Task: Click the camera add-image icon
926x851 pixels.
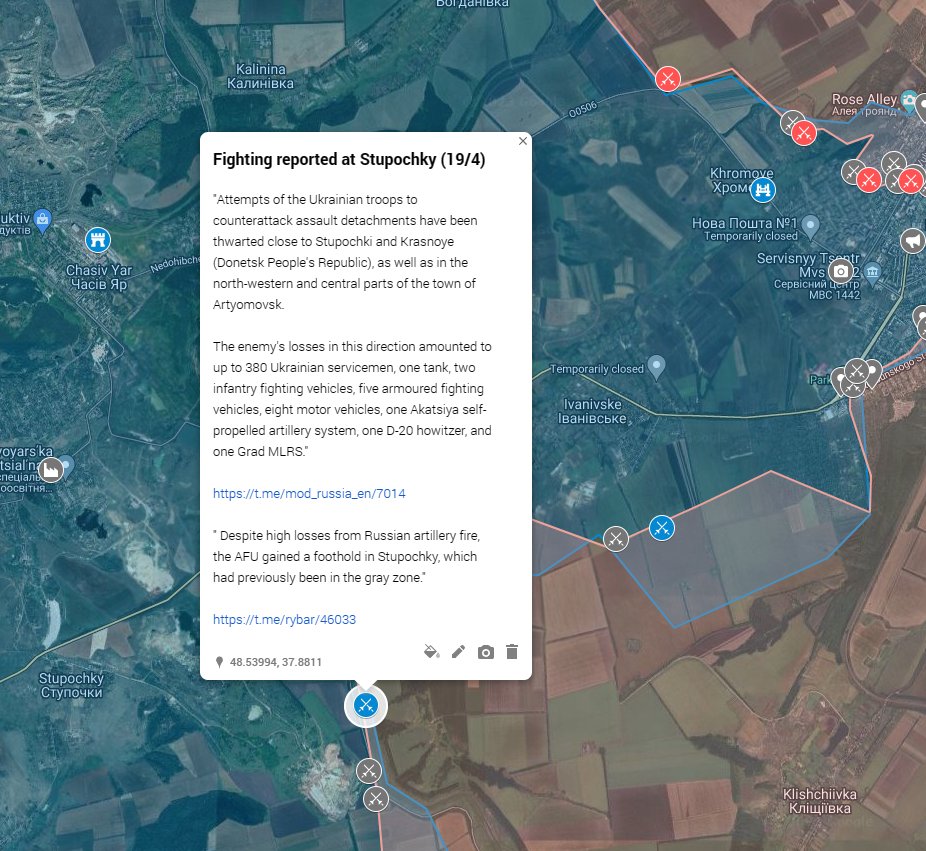Action: click(x=485, y=652)
